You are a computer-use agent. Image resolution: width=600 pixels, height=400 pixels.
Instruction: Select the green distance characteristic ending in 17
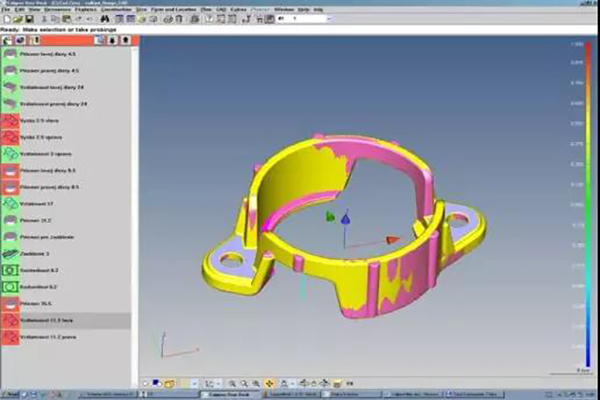click(65, 204)
